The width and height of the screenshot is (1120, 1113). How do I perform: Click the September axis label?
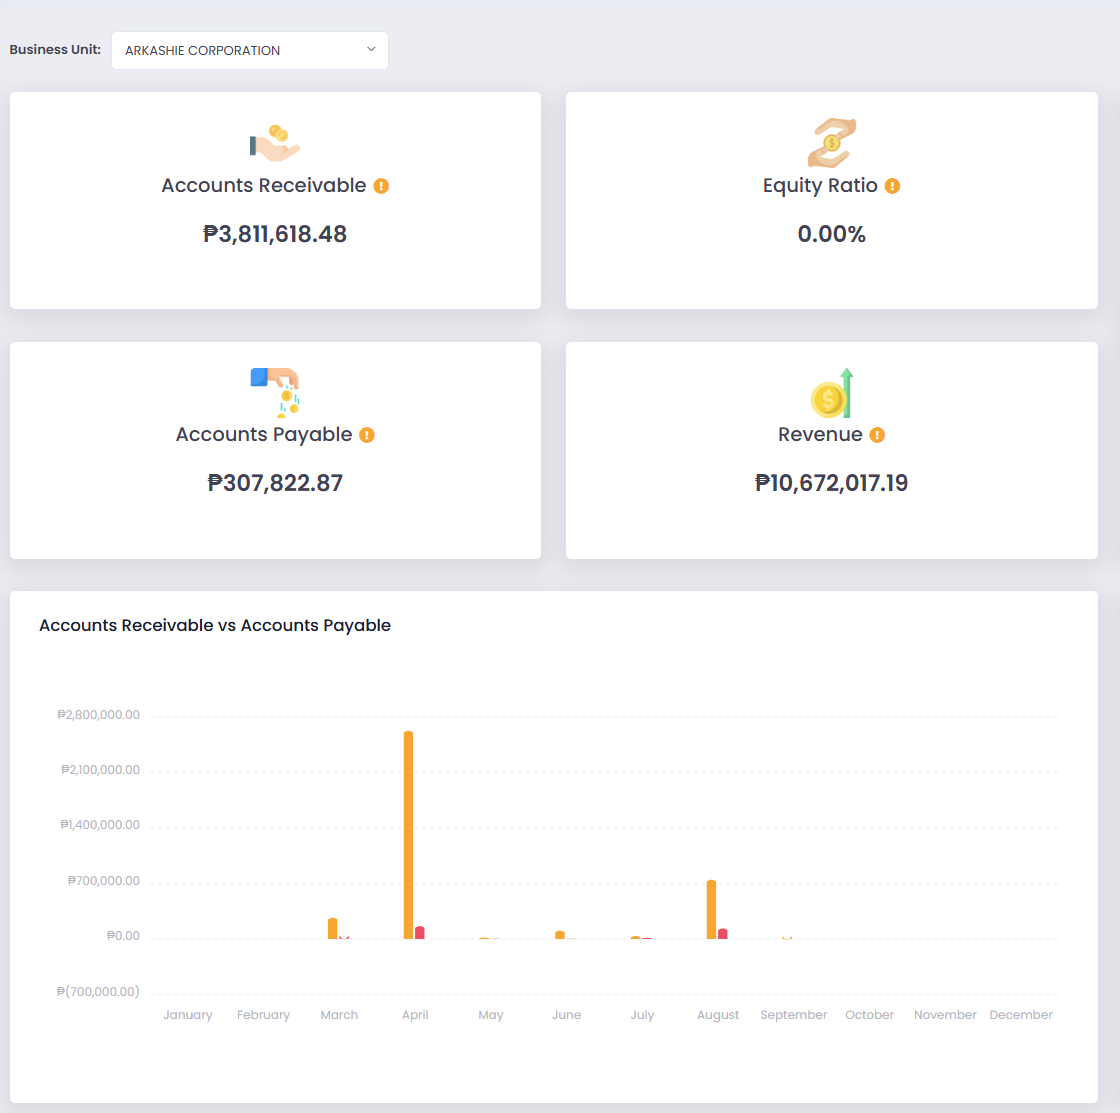[794, 1015]
